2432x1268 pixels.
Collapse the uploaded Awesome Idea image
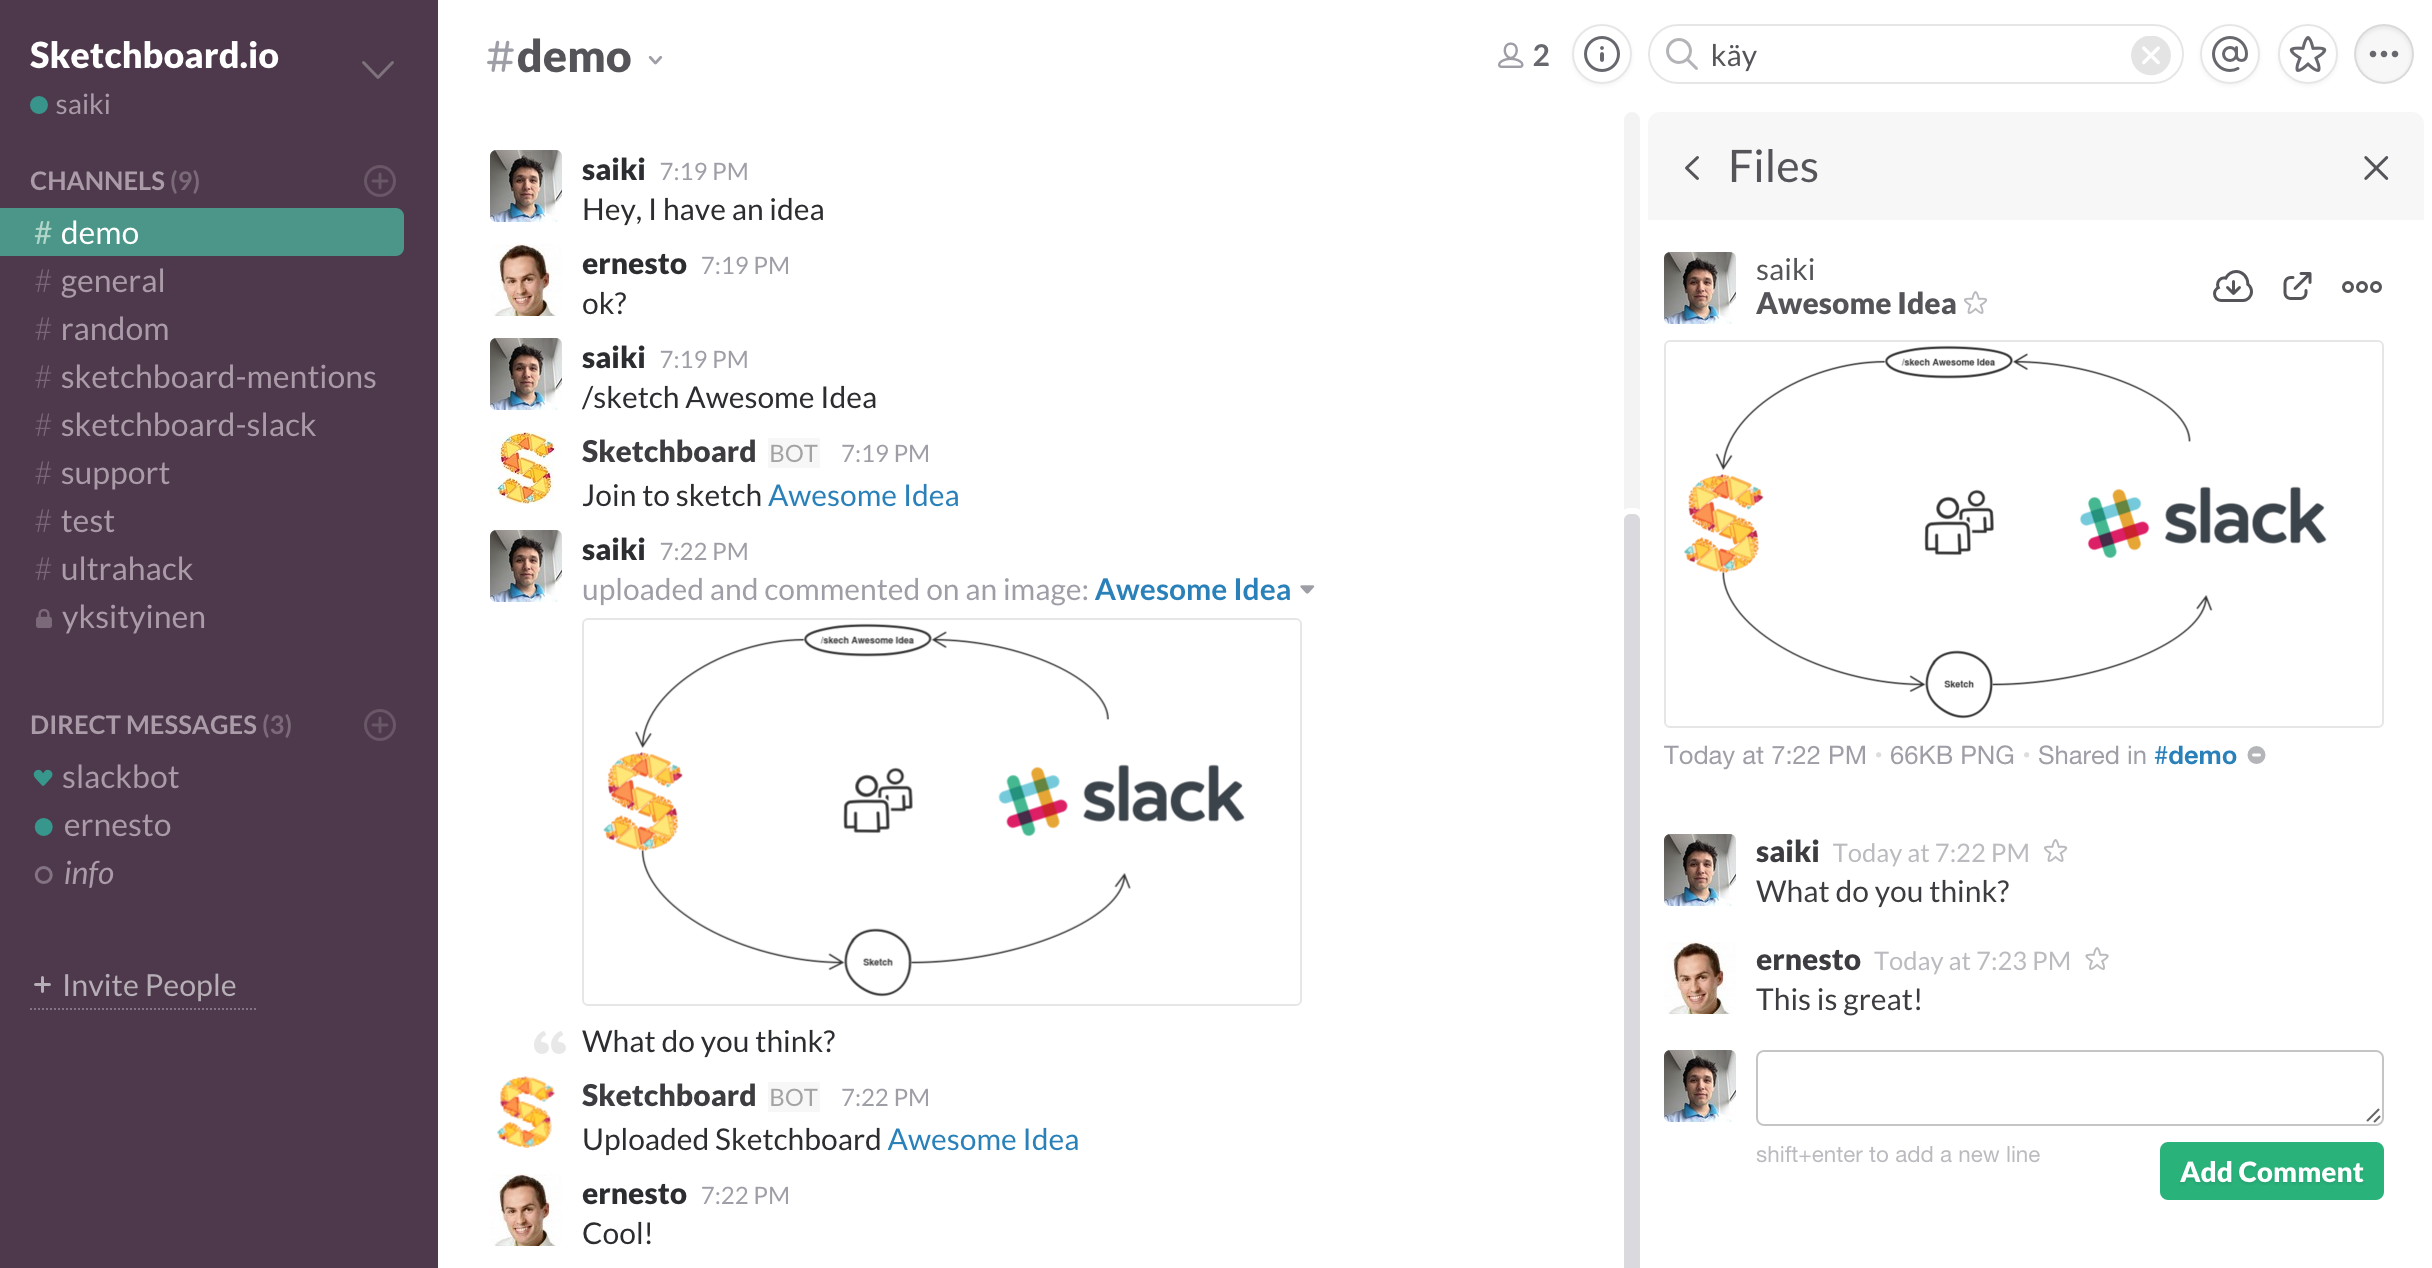1307,590
